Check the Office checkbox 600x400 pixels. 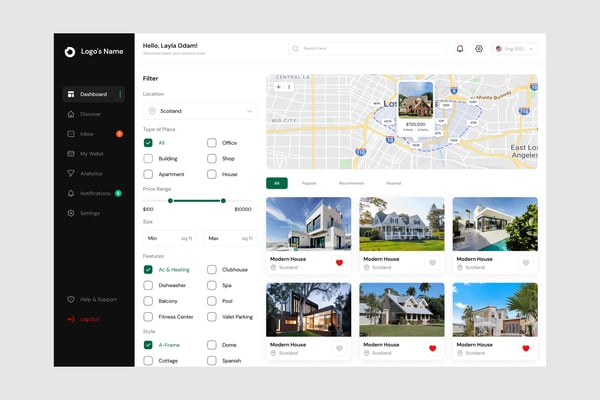[x=212, y=143]
